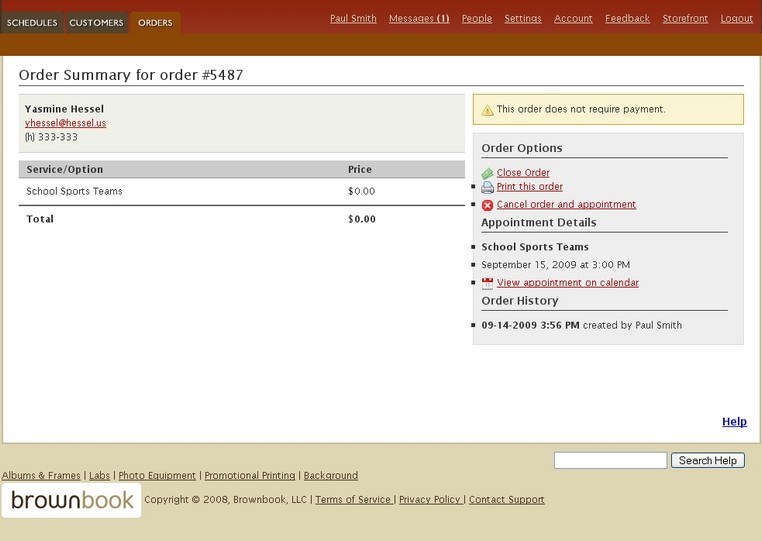Open the Schedules tab

pos(32,23)
